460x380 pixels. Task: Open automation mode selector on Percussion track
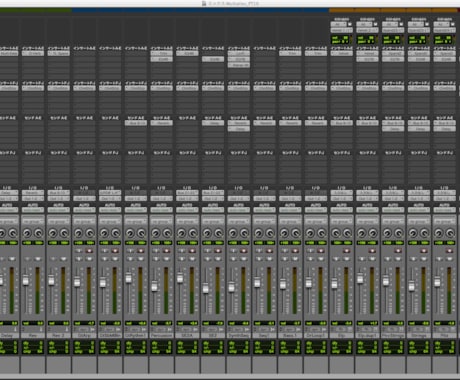tap(162, 210)
